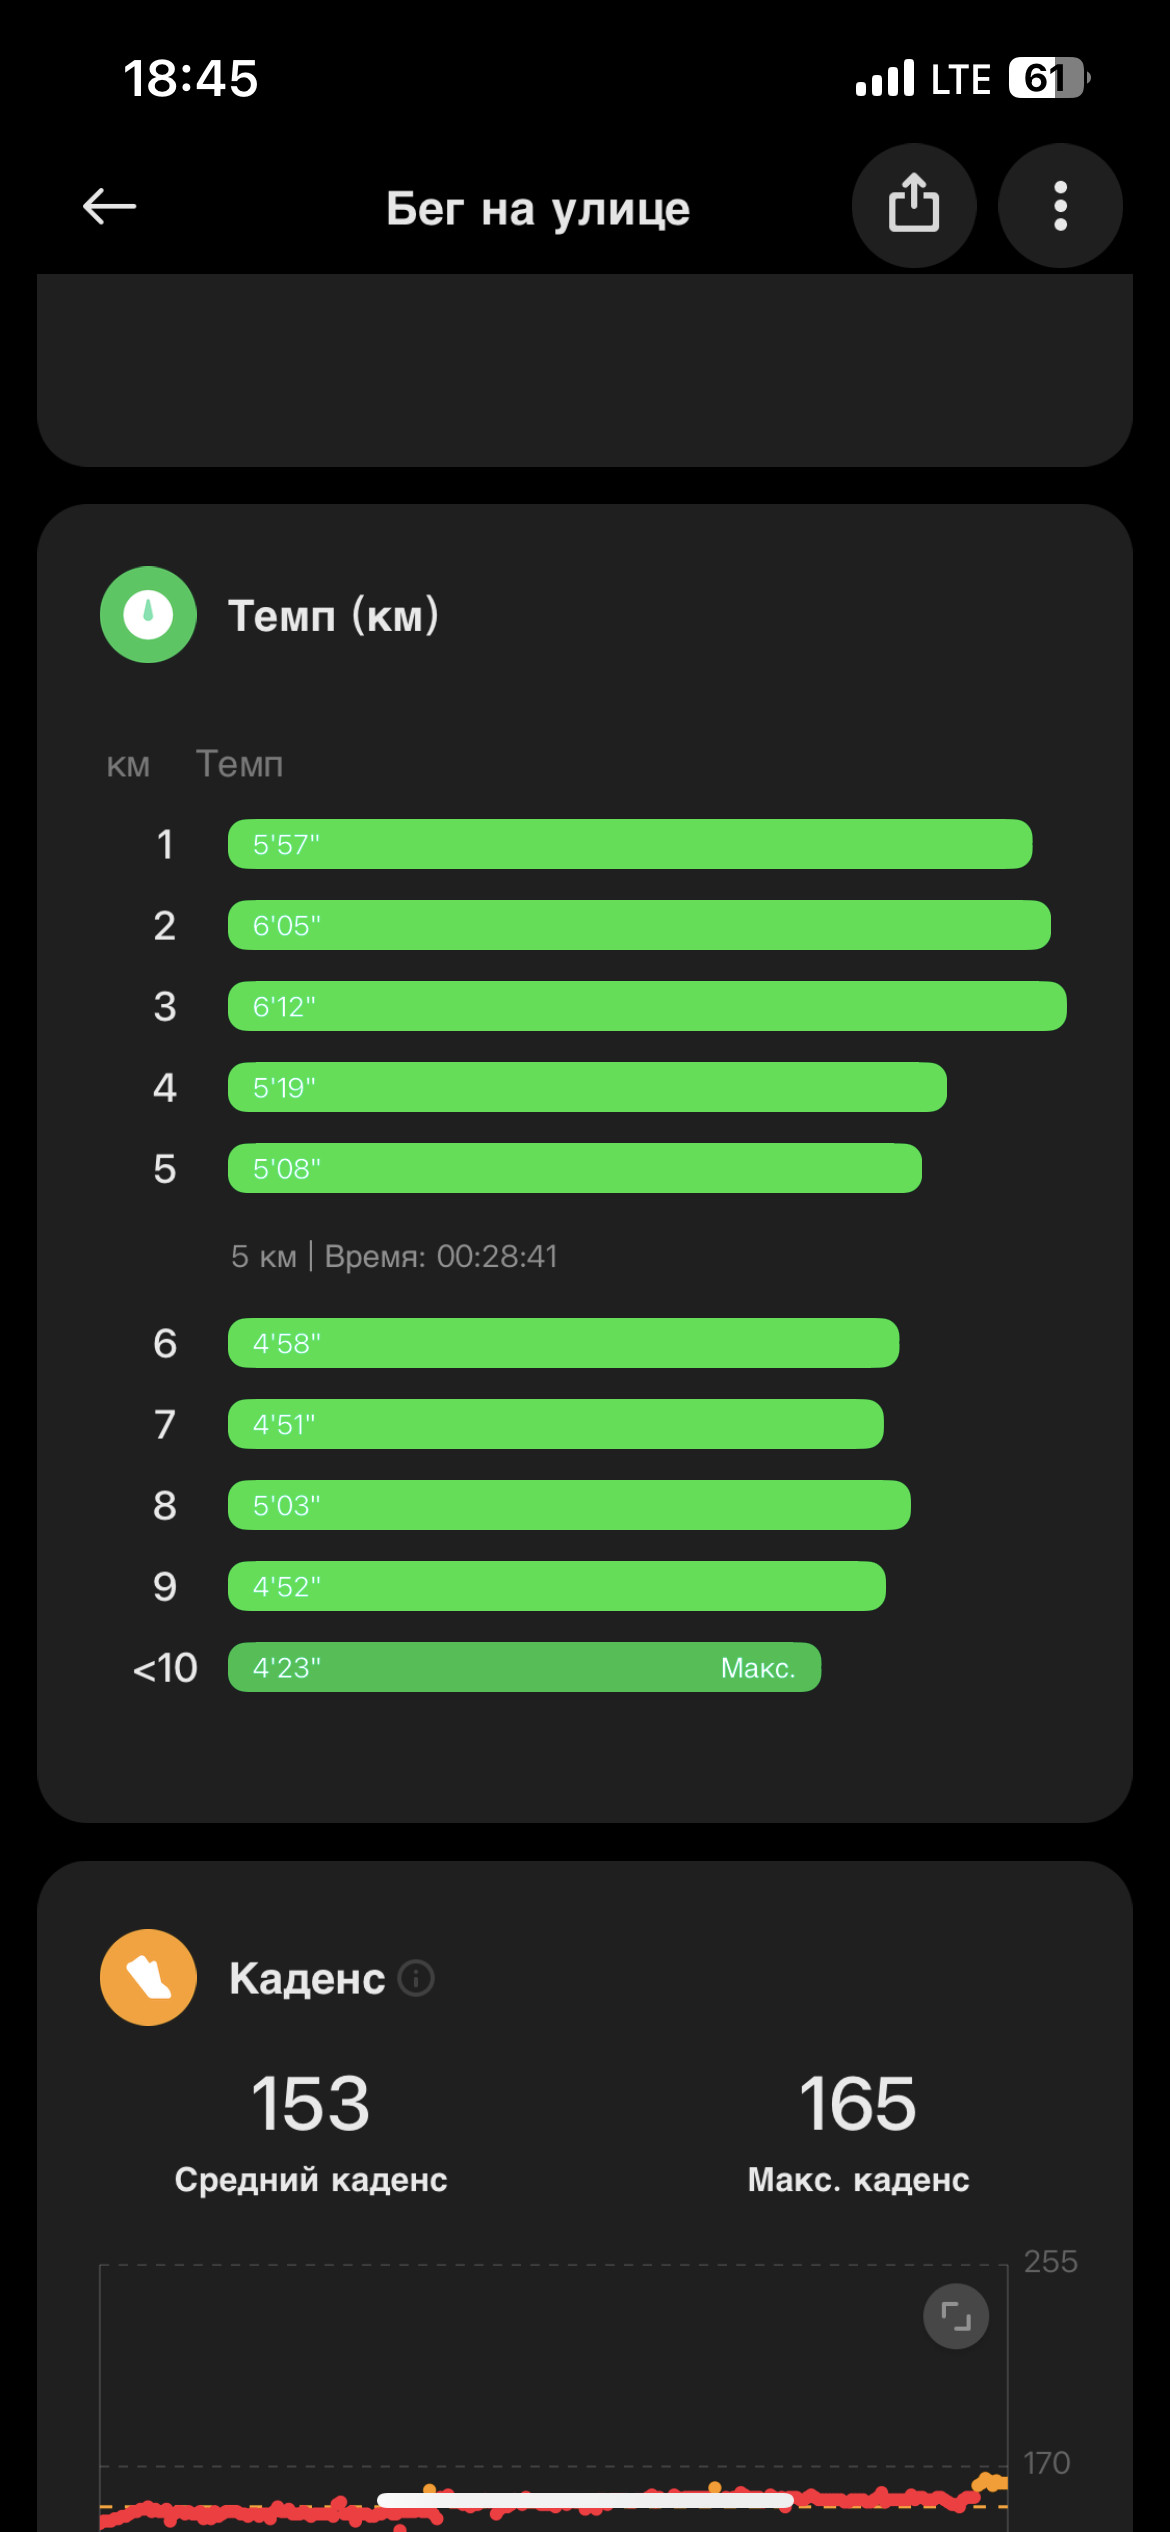Open the cadence info circle icon

(416, 1977)
